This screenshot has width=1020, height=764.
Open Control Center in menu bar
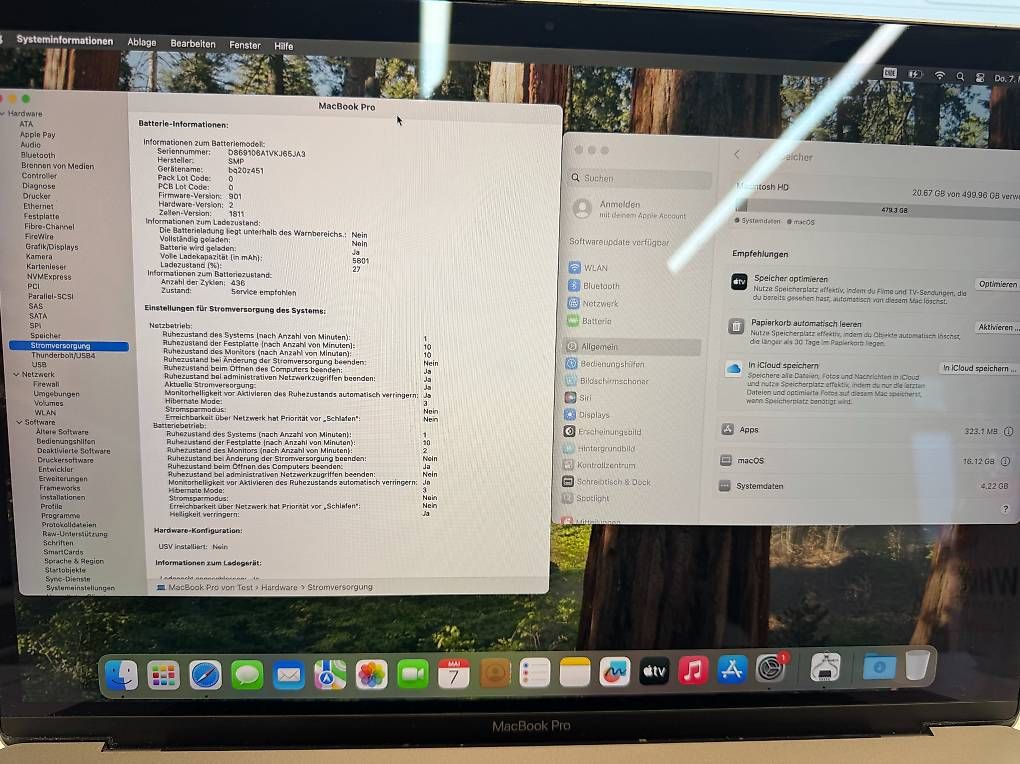[980, 77]
